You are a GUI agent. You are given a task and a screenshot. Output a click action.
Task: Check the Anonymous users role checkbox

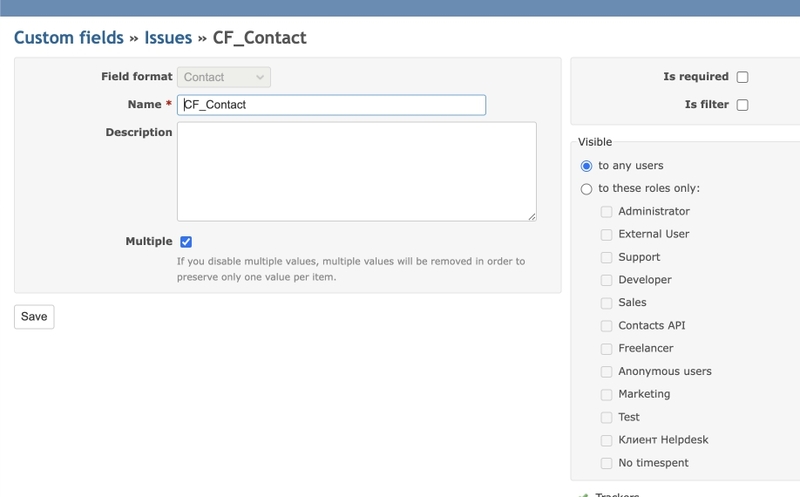(x=607, y=372)
